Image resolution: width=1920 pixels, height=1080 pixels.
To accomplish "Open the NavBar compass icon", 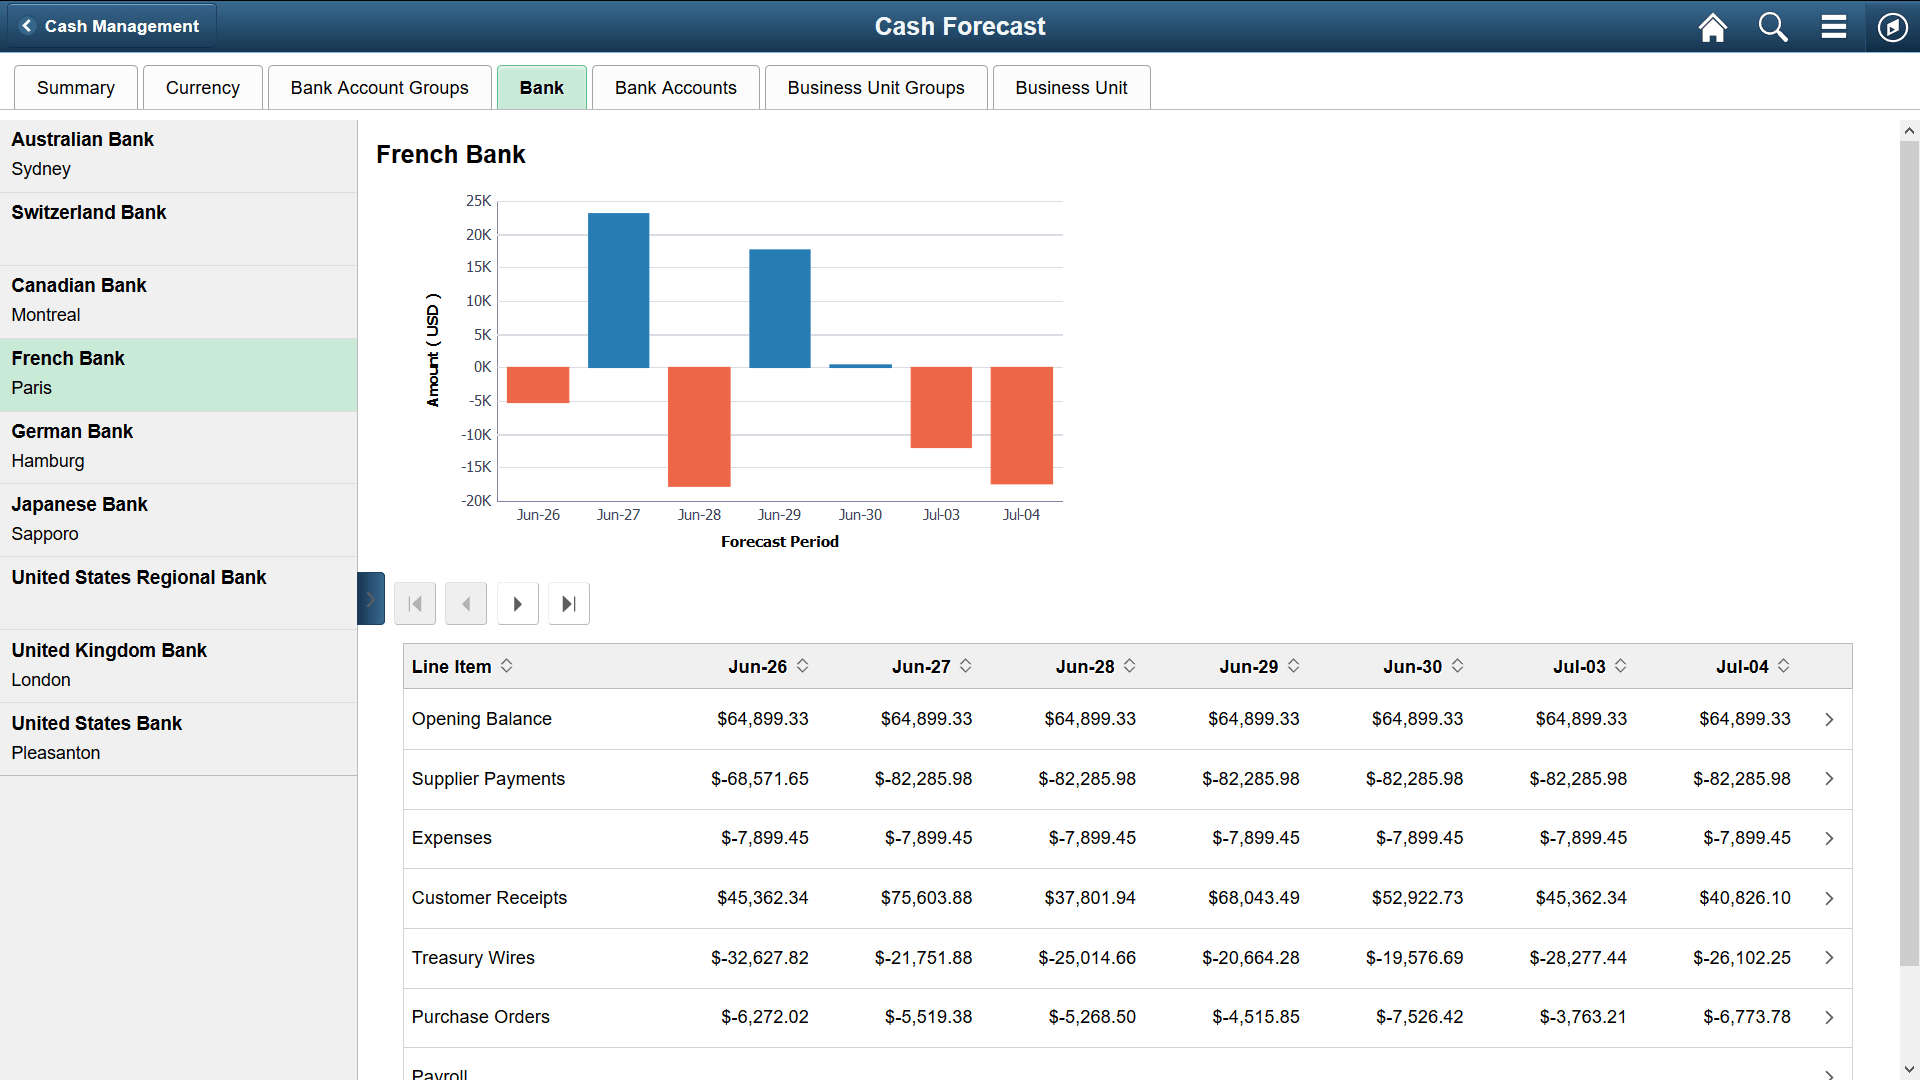I will click(1892, 27).
